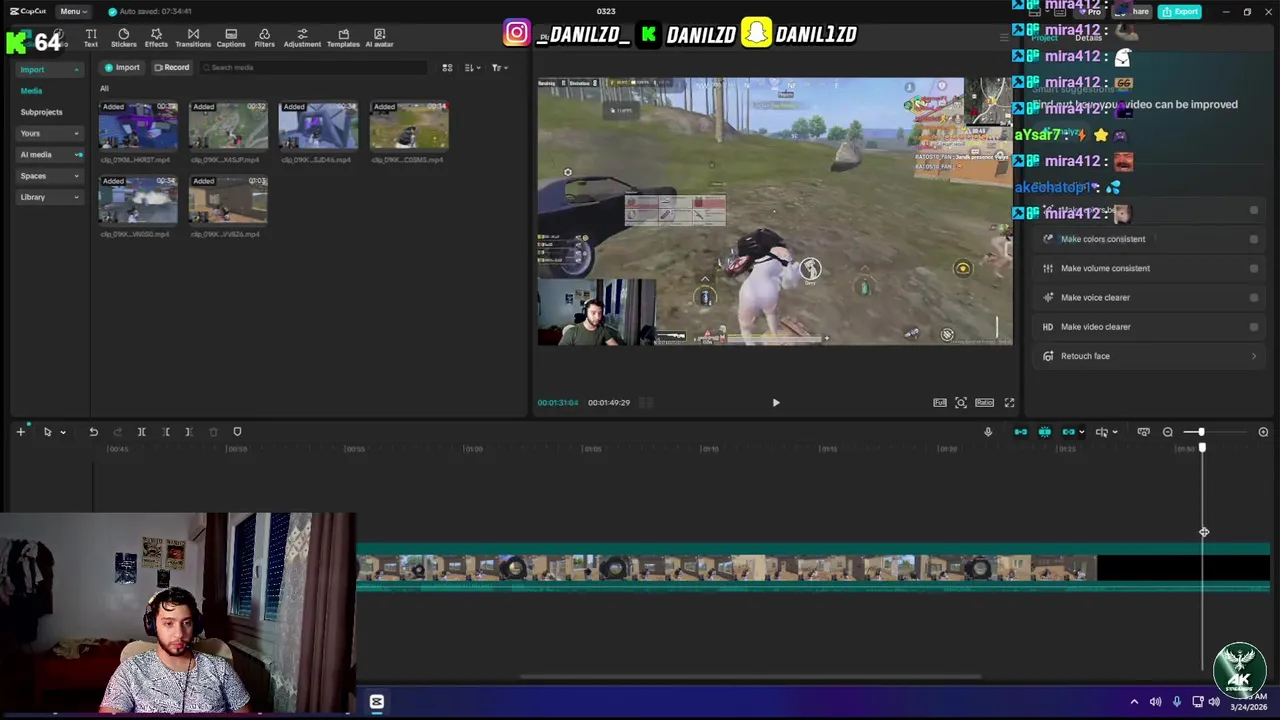Enter fullscreen preview mode

(1009, 403)
